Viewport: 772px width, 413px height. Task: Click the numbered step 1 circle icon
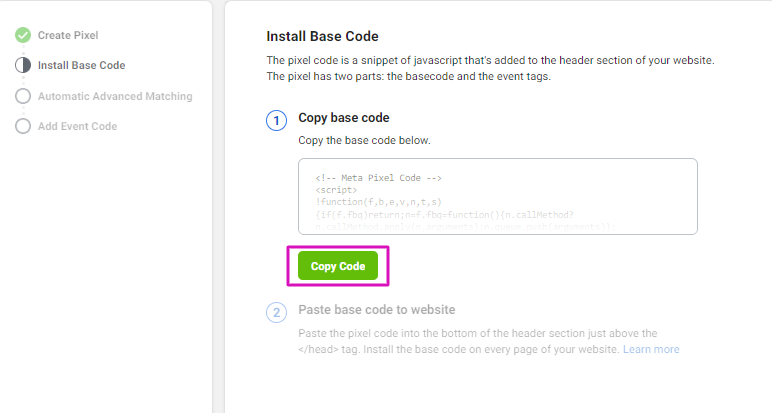tap(276, 121)
